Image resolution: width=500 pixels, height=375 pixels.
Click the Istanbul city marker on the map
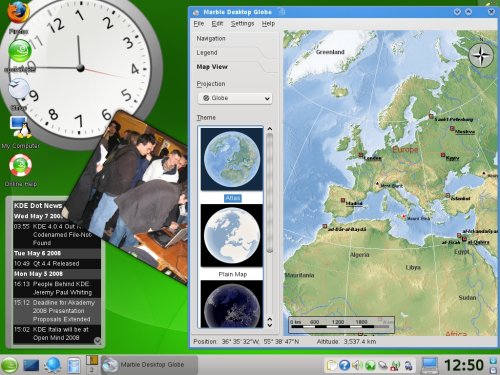[x=448, y=196]
